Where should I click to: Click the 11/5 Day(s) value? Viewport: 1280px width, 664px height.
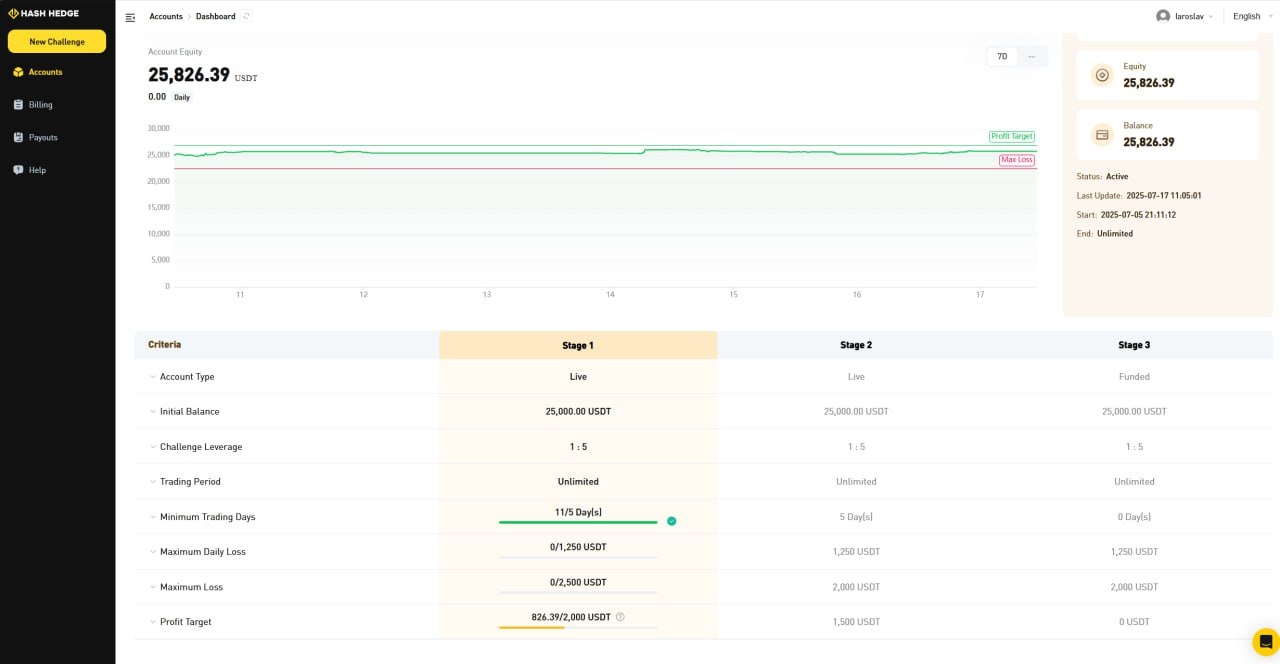click(x=578, y=512)
